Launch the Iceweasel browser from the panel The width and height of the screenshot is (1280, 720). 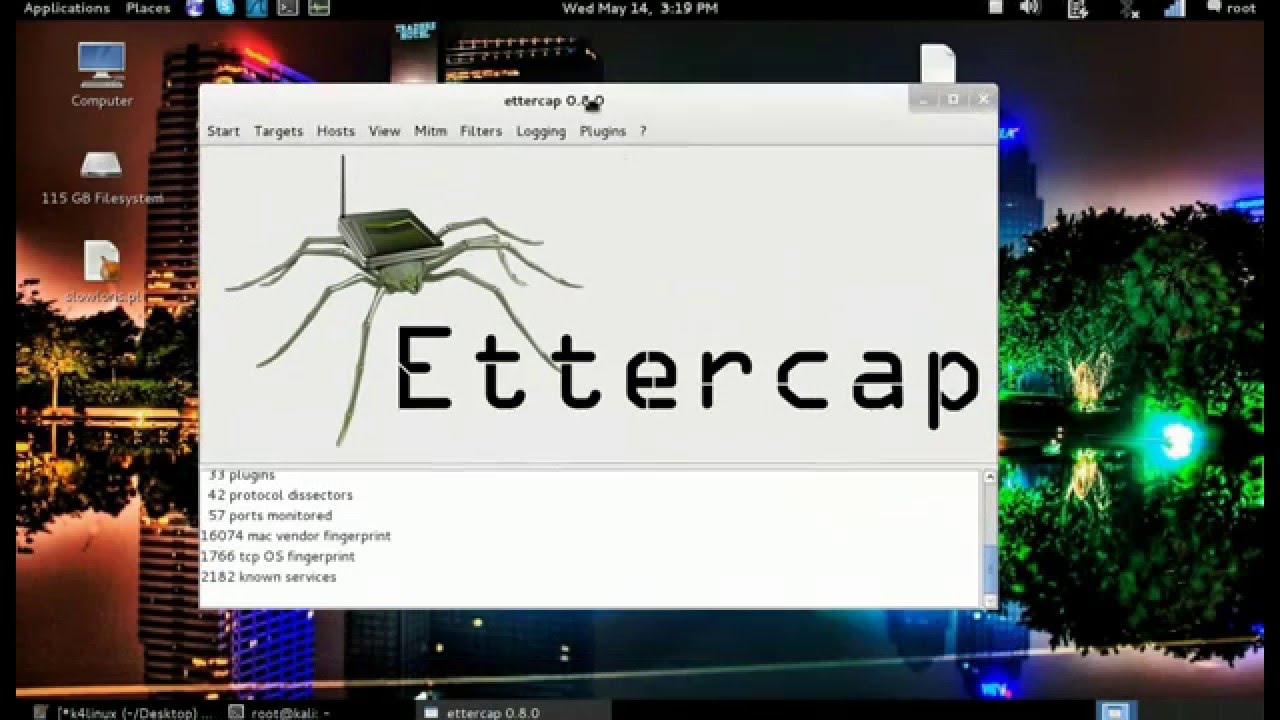click(195, 8)
